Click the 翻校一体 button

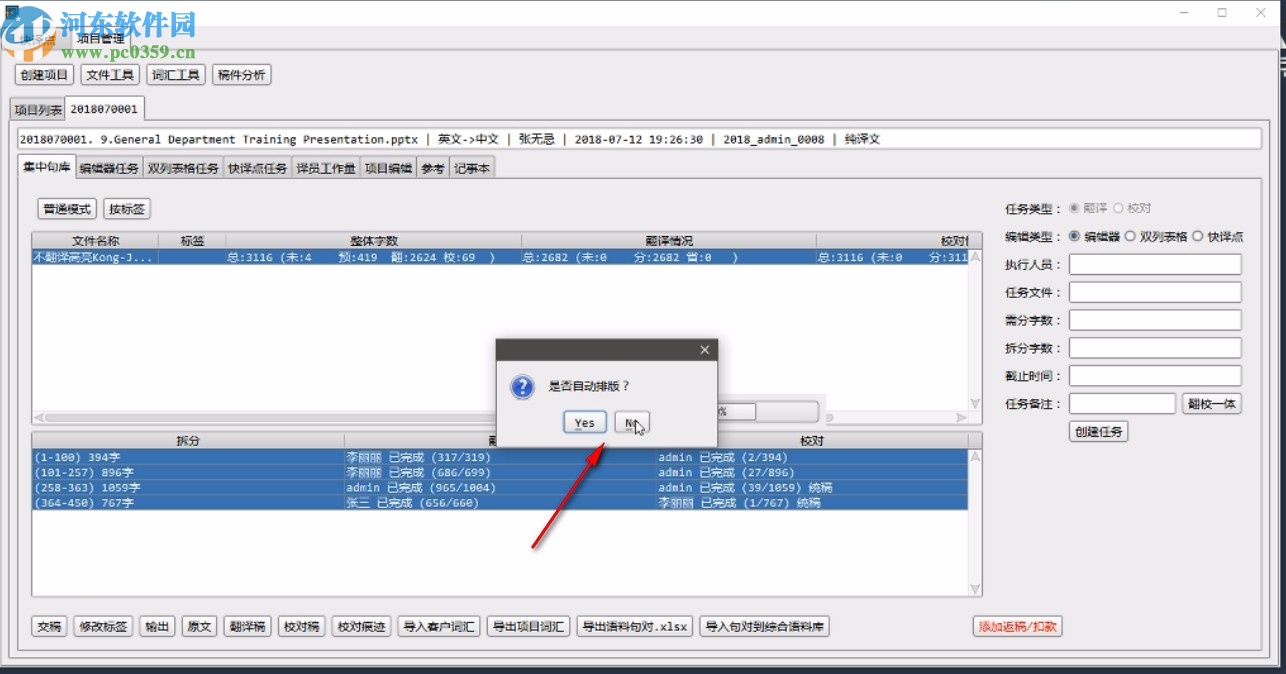coord(1212,404)
